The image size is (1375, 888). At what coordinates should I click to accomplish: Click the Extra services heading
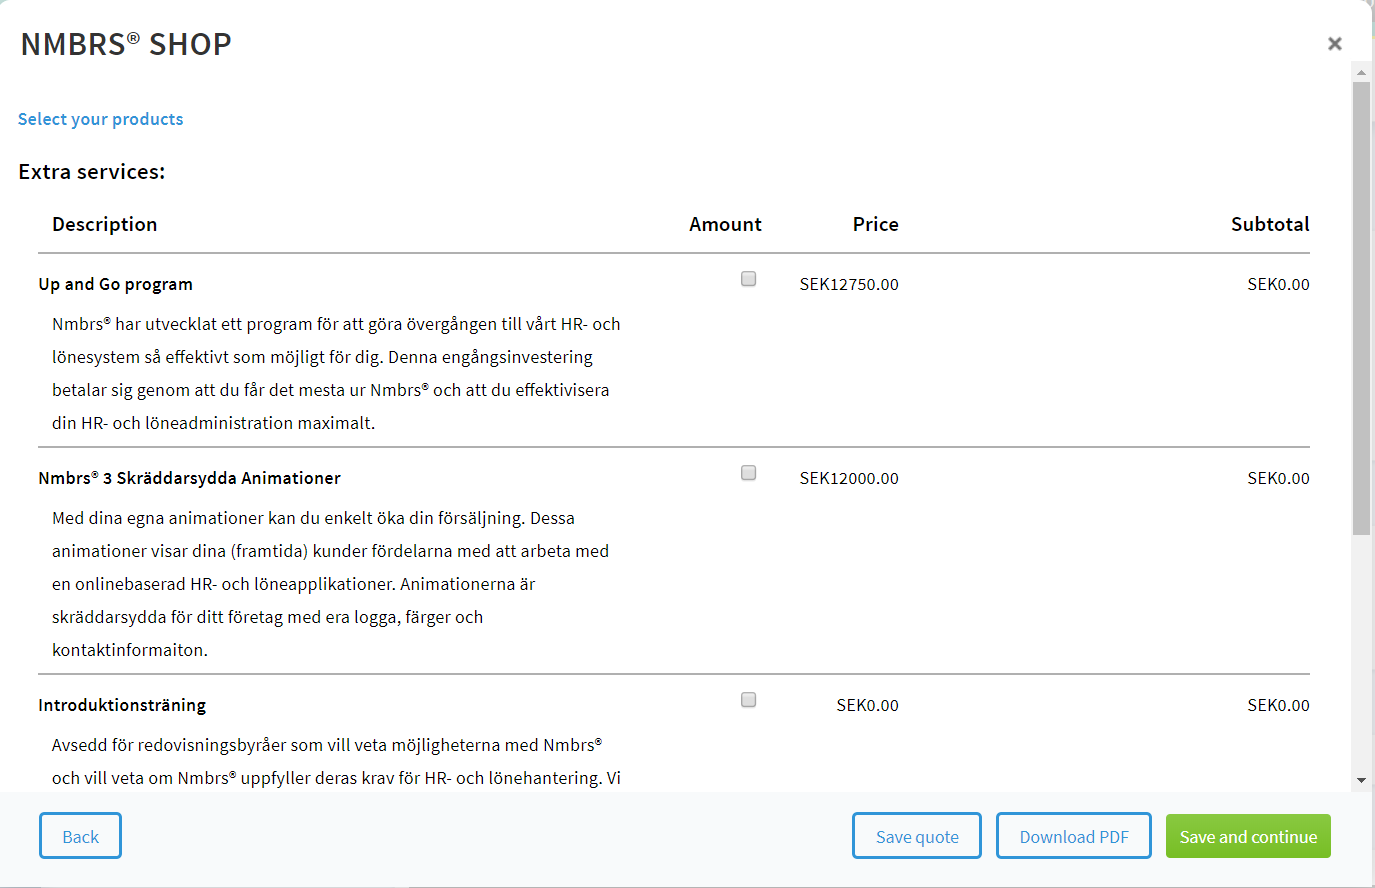pyautogui.click(x=92, y=172)
